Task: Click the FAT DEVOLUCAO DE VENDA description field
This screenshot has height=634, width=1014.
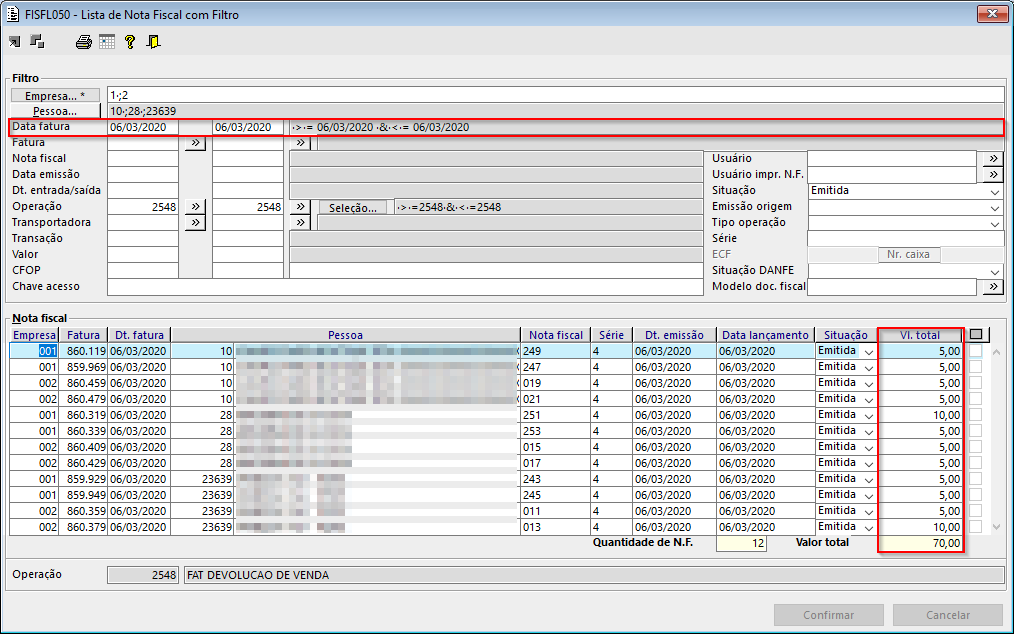Action: click(594, 575)
